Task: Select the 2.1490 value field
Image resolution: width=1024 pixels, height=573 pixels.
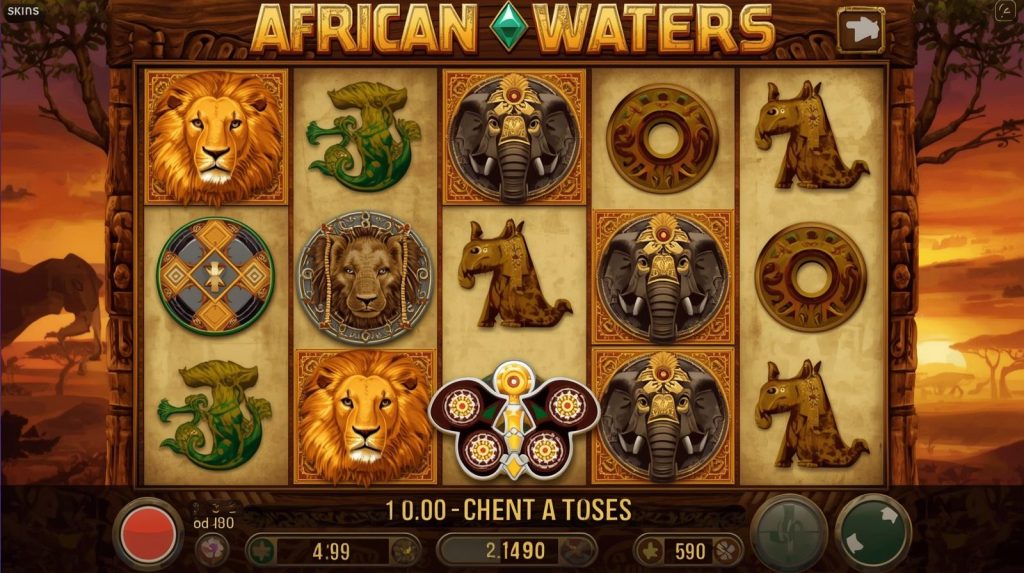Action: (517, 550)
